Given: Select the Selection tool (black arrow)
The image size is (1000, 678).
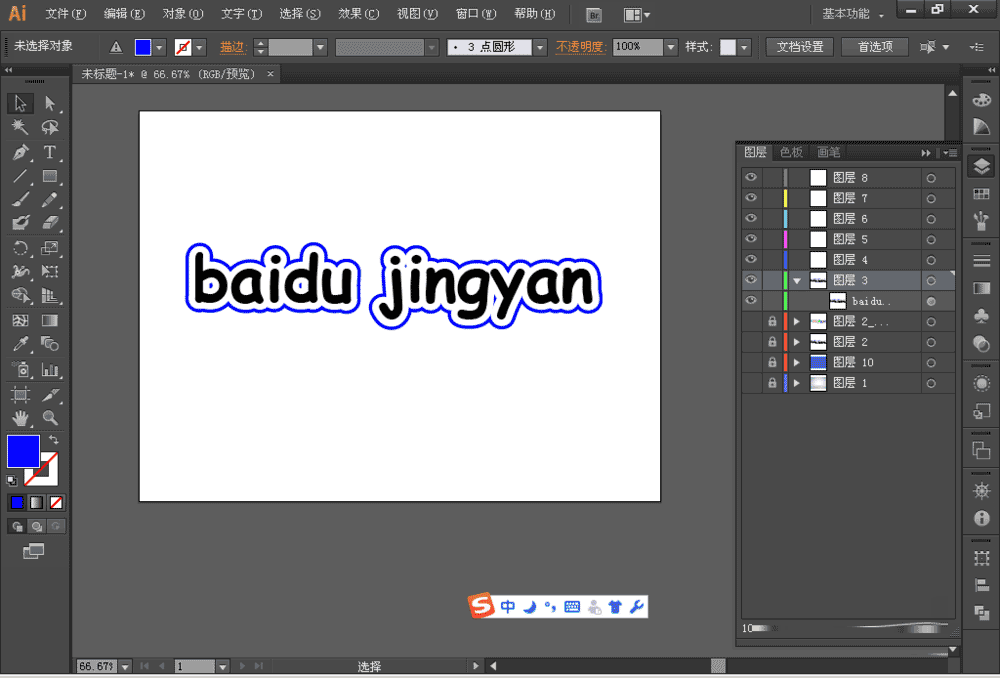Looking at the screenshot, I should pyautogui.click(x=20, y=103).
